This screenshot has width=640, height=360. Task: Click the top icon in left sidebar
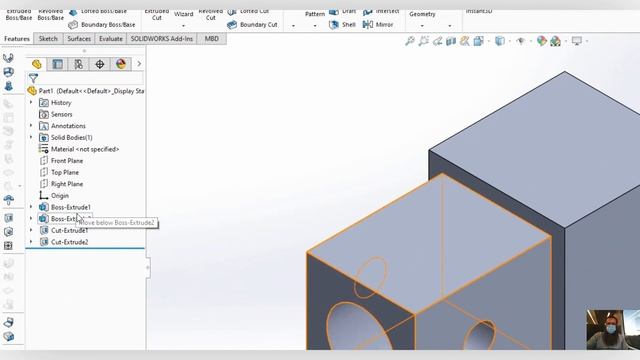coord(9,58)
